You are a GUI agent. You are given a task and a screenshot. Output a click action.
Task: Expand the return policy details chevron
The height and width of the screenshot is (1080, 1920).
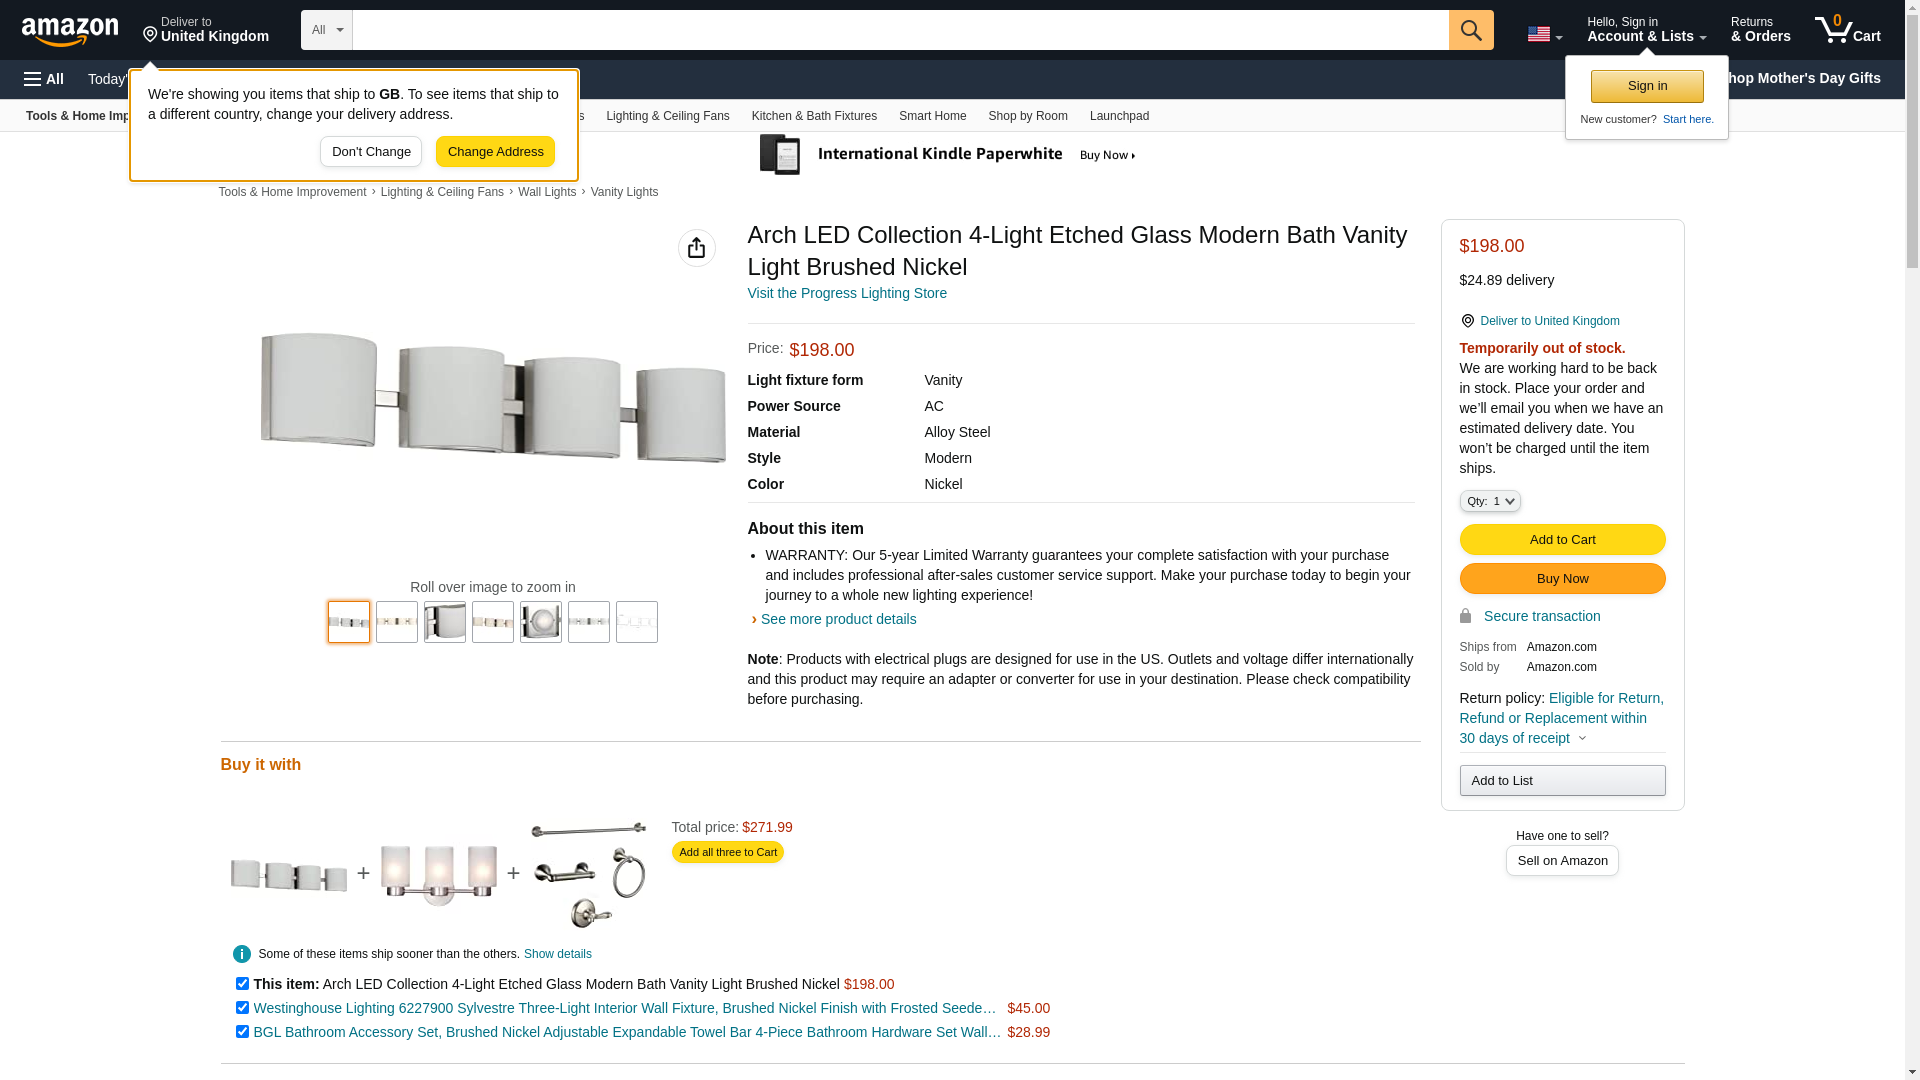coord(1582,739)
